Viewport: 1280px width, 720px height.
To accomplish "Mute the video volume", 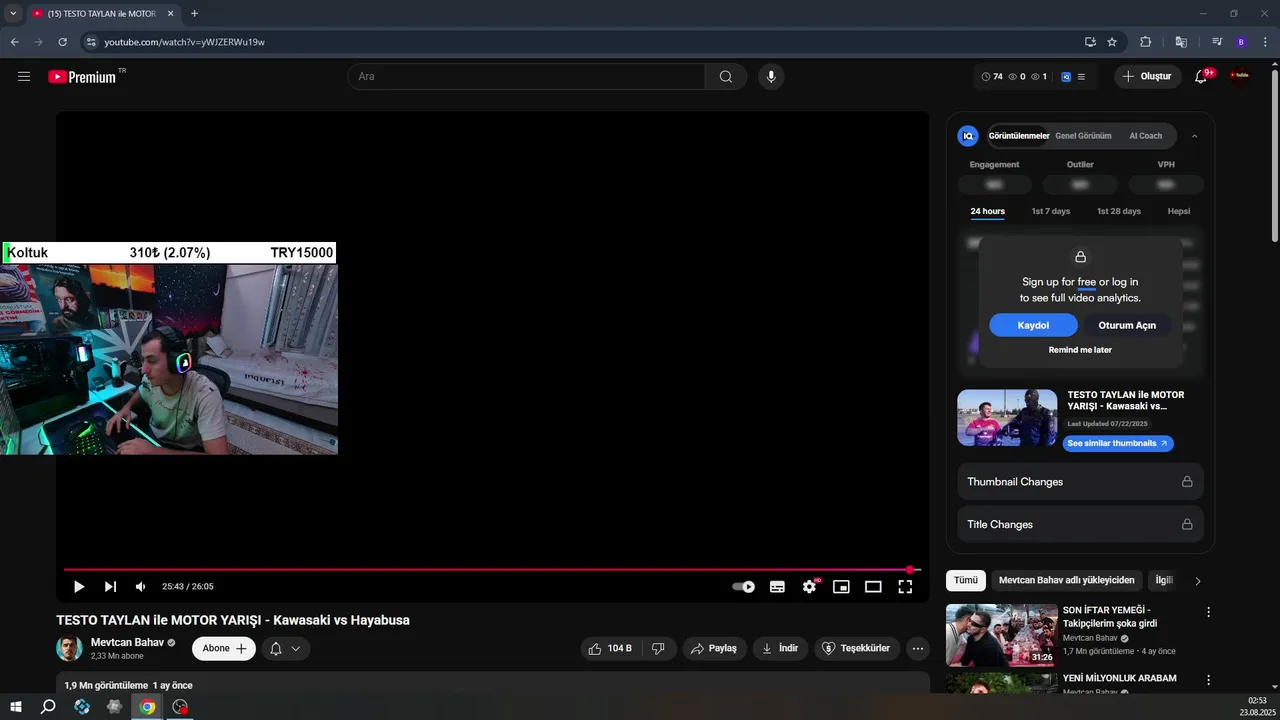I will click(x=141, y=587).
